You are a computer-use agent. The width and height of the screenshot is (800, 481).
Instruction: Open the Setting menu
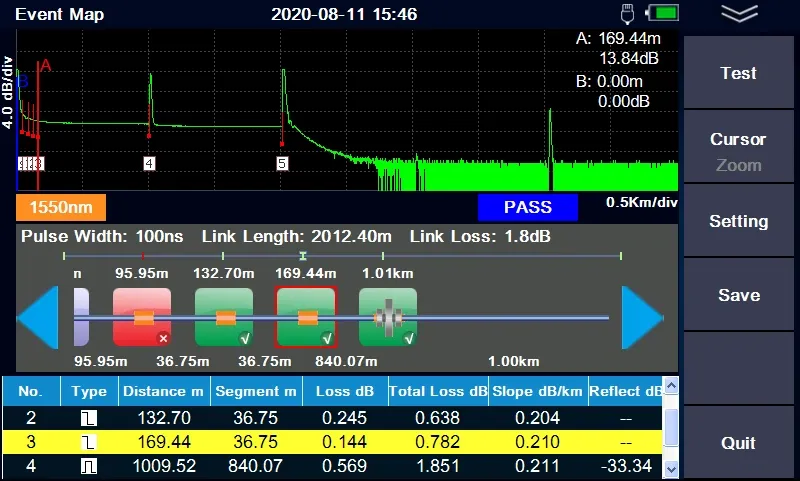tap(738, 221)
